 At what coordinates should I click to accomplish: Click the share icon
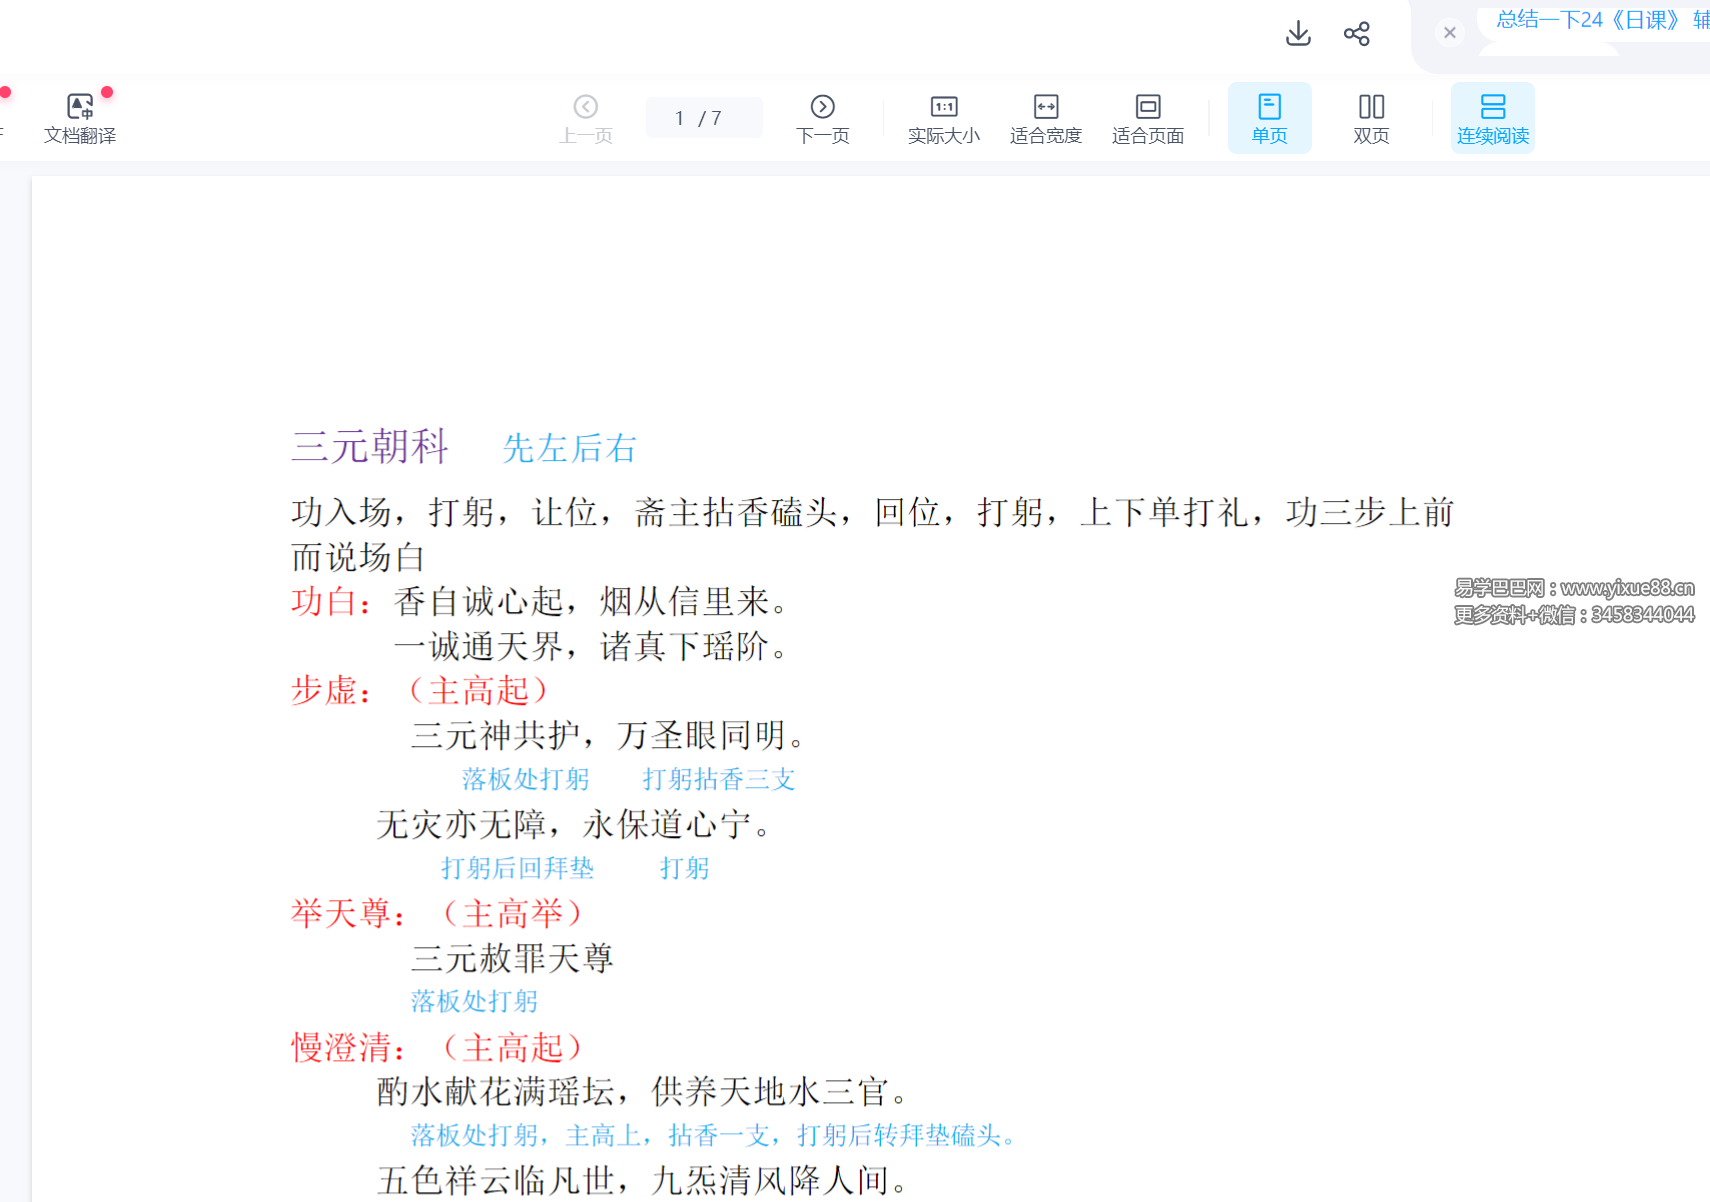(x=1356, y=33)
